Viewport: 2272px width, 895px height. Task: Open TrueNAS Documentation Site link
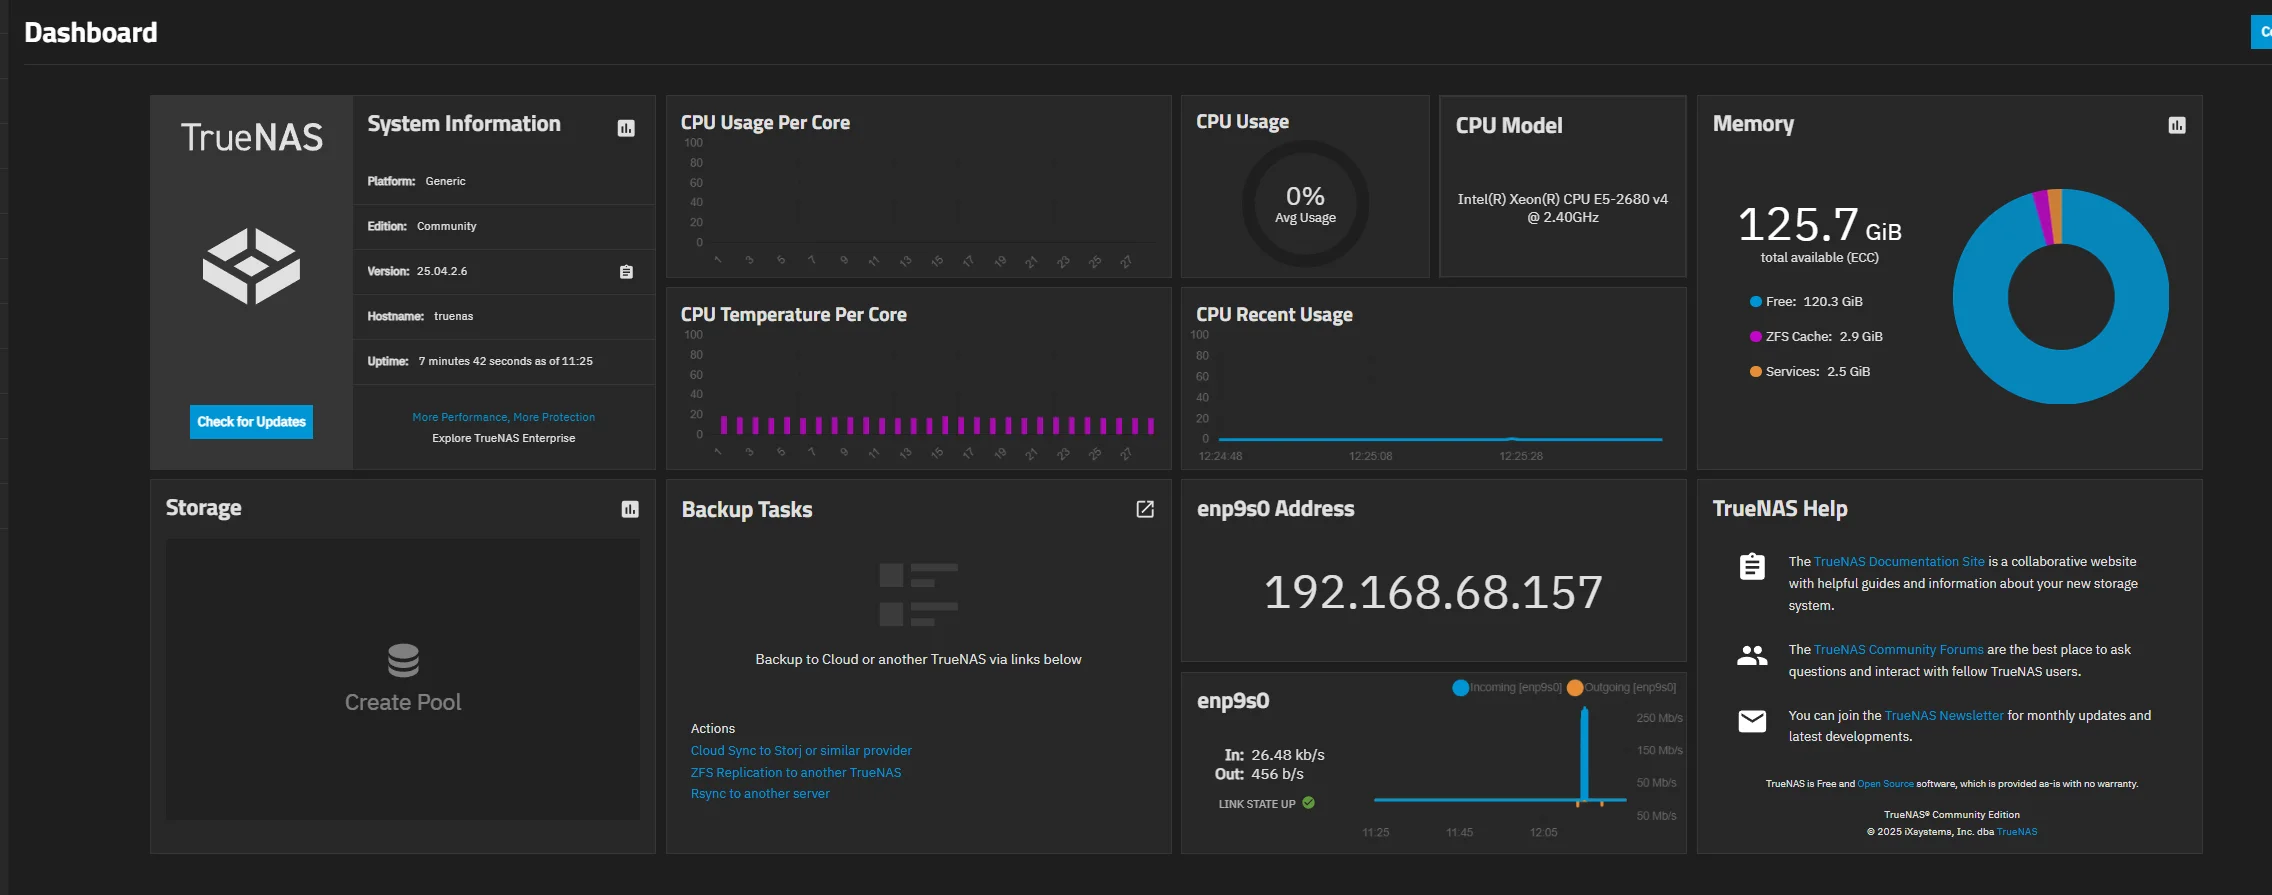1899,562
